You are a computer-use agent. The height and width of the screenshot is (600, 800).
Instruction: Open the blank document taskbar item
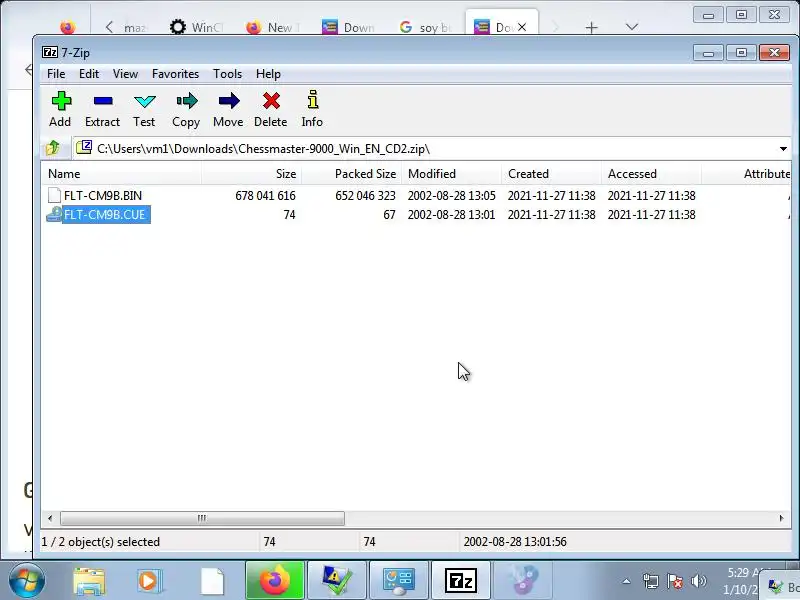[x=212, y=581]
